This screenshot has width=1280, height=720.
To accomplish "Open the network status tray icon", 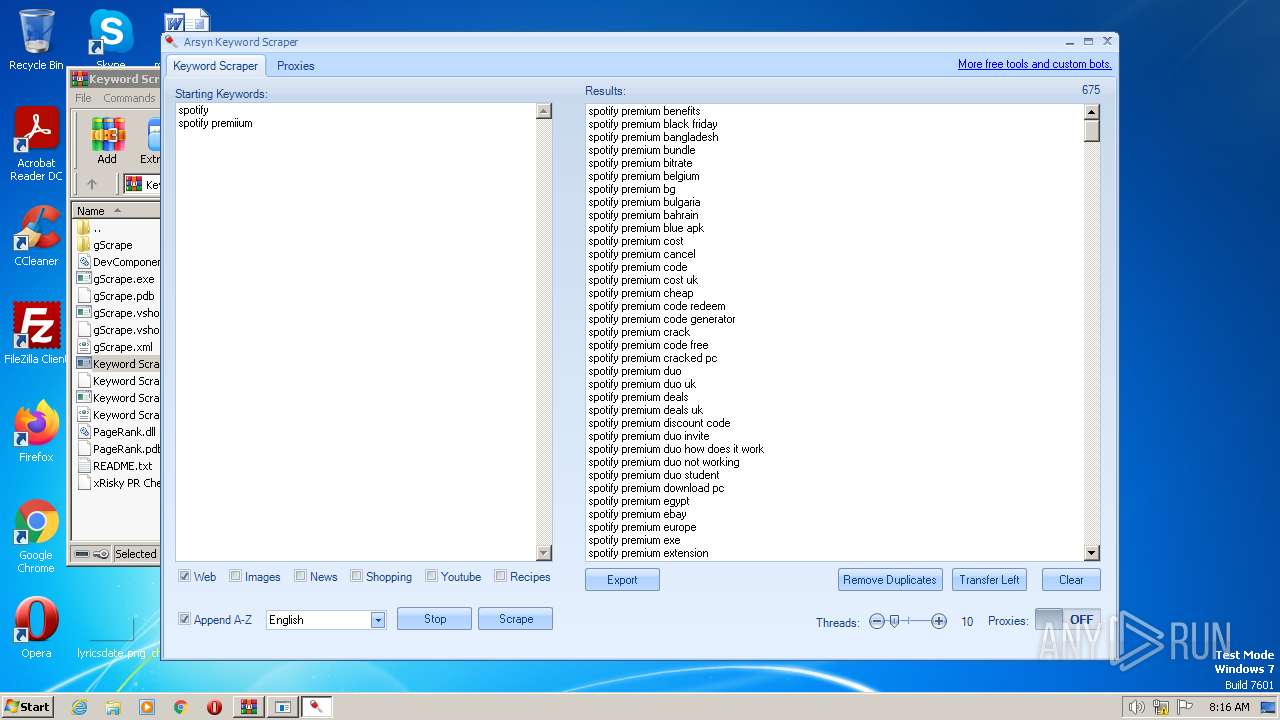I will pos(1160,707).
